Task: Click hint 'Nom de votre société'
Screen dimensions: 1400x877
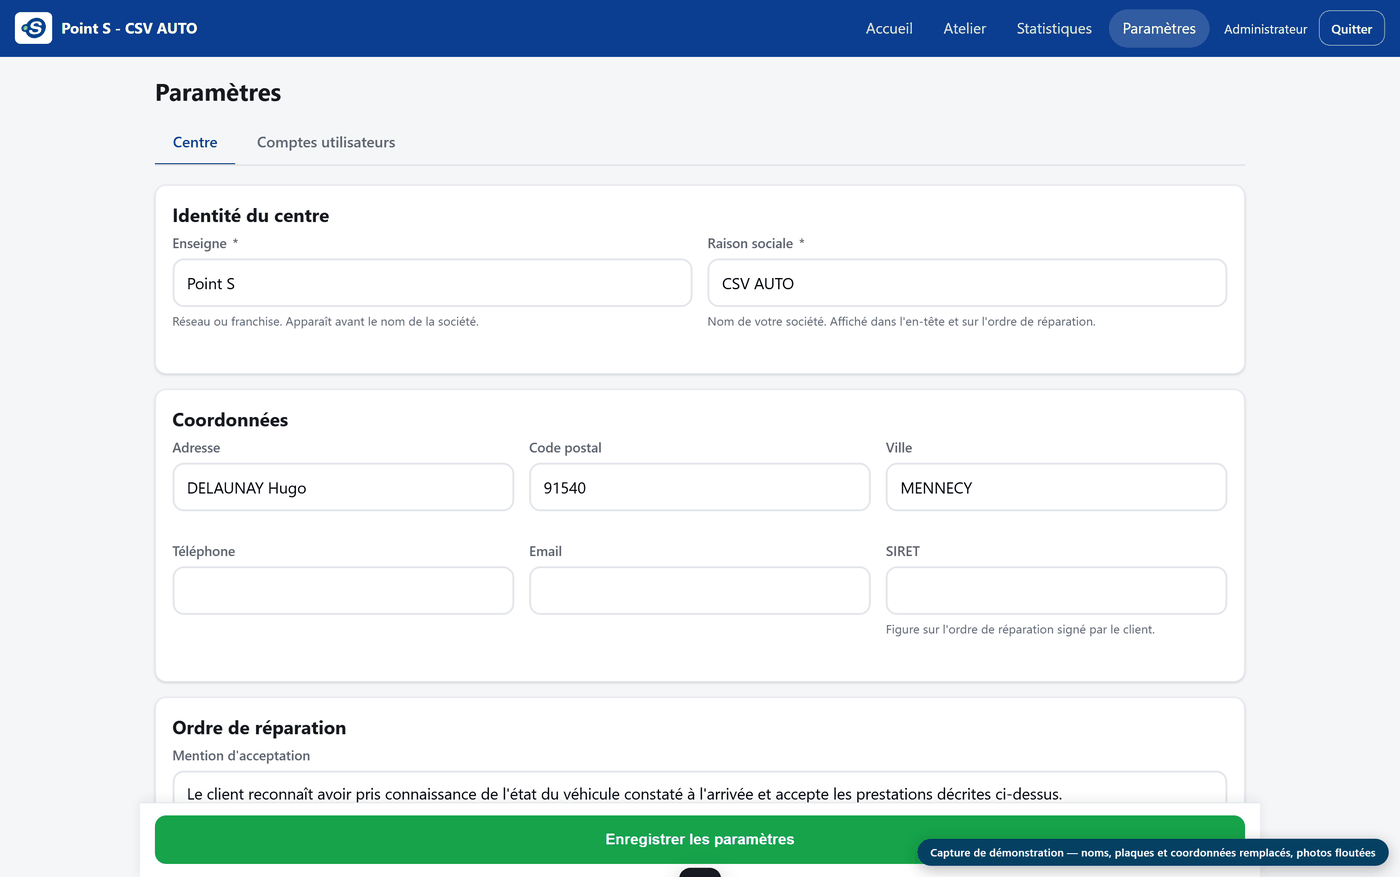Action: tap(901, 321)
